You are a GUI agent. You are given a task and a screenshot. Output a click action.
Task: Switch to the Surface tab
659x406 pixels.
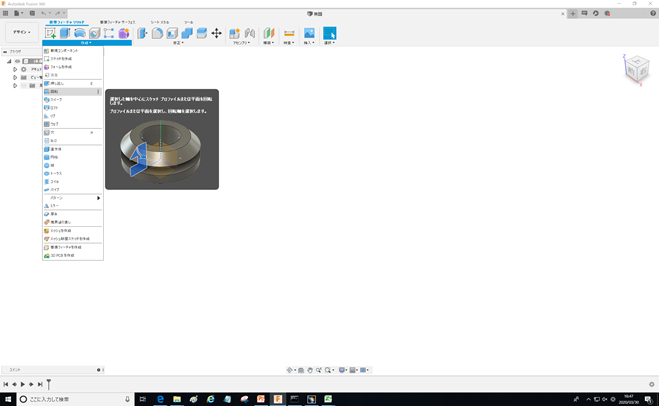pos(117,22)
